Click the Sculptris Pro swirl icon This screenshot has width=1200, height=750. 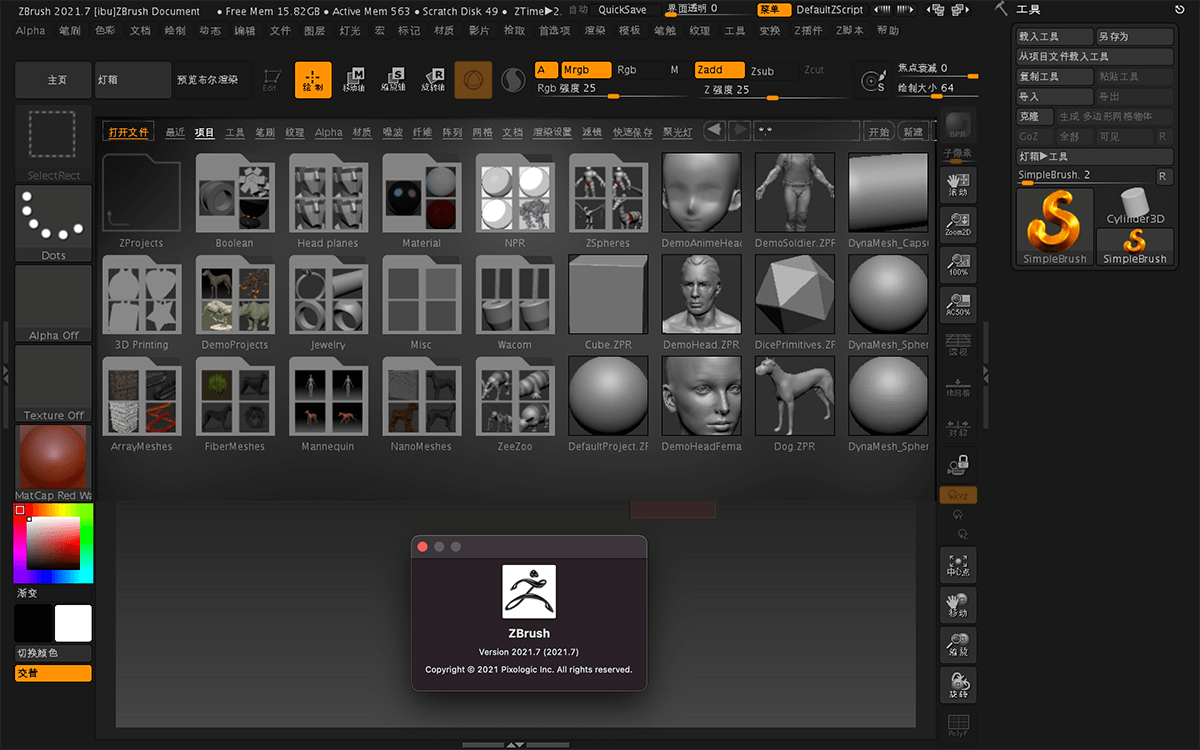(x=512, y=80)
